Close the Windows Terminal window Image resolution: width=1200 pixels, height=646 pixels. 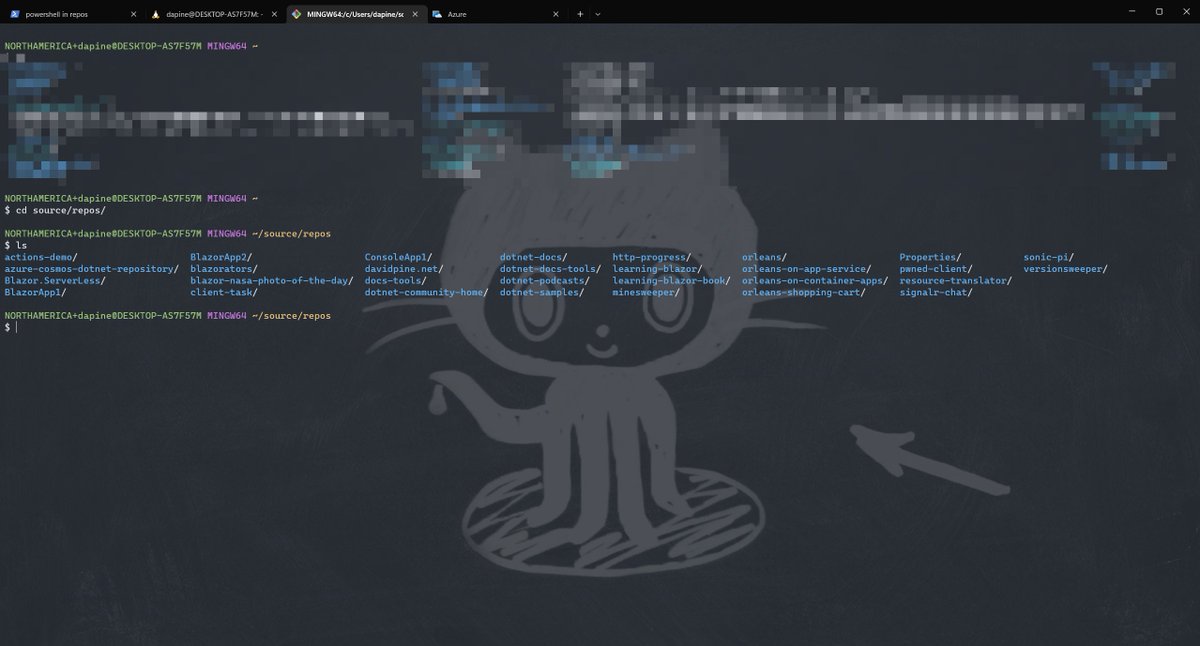1186,12
